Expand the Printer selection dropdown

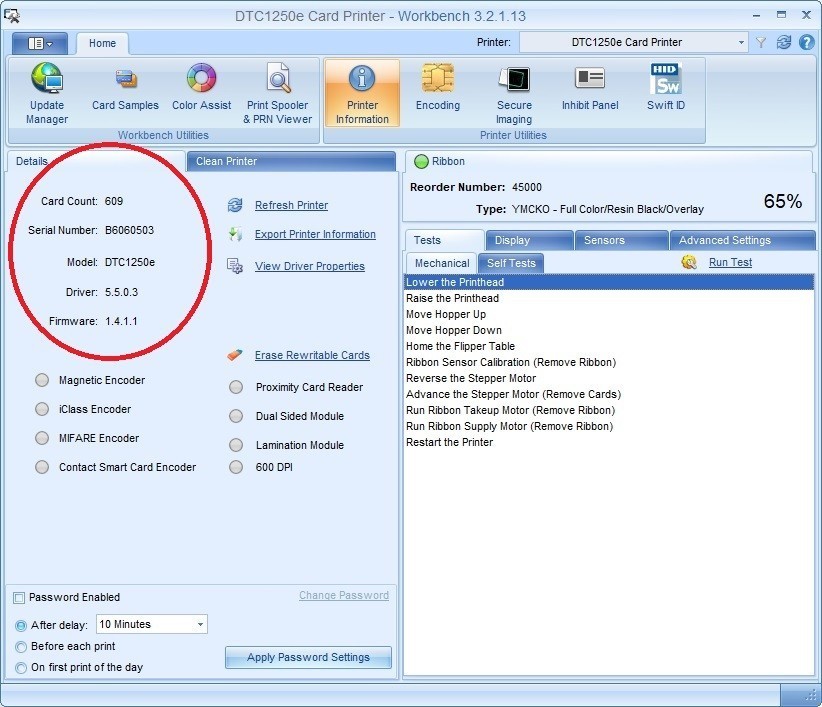coord(741,42)
